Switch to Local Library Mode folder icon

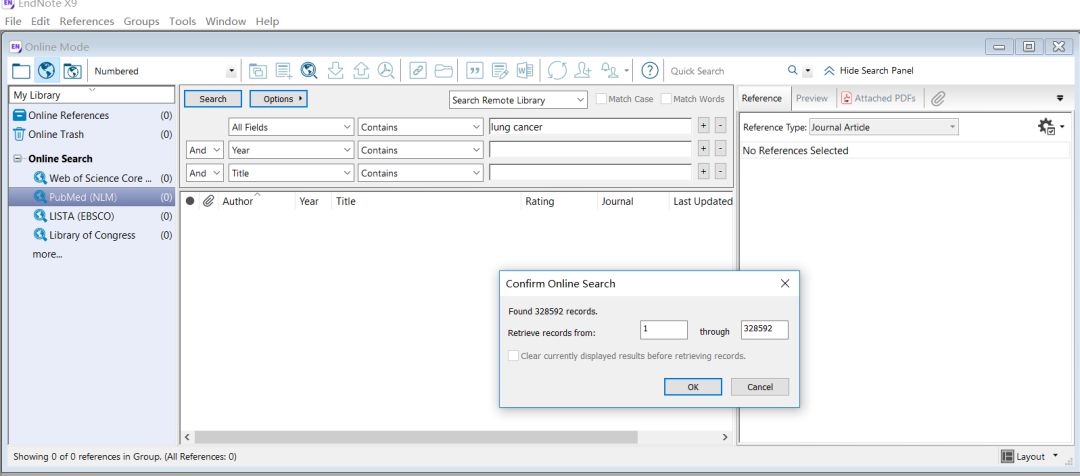(x=21, y=71)
